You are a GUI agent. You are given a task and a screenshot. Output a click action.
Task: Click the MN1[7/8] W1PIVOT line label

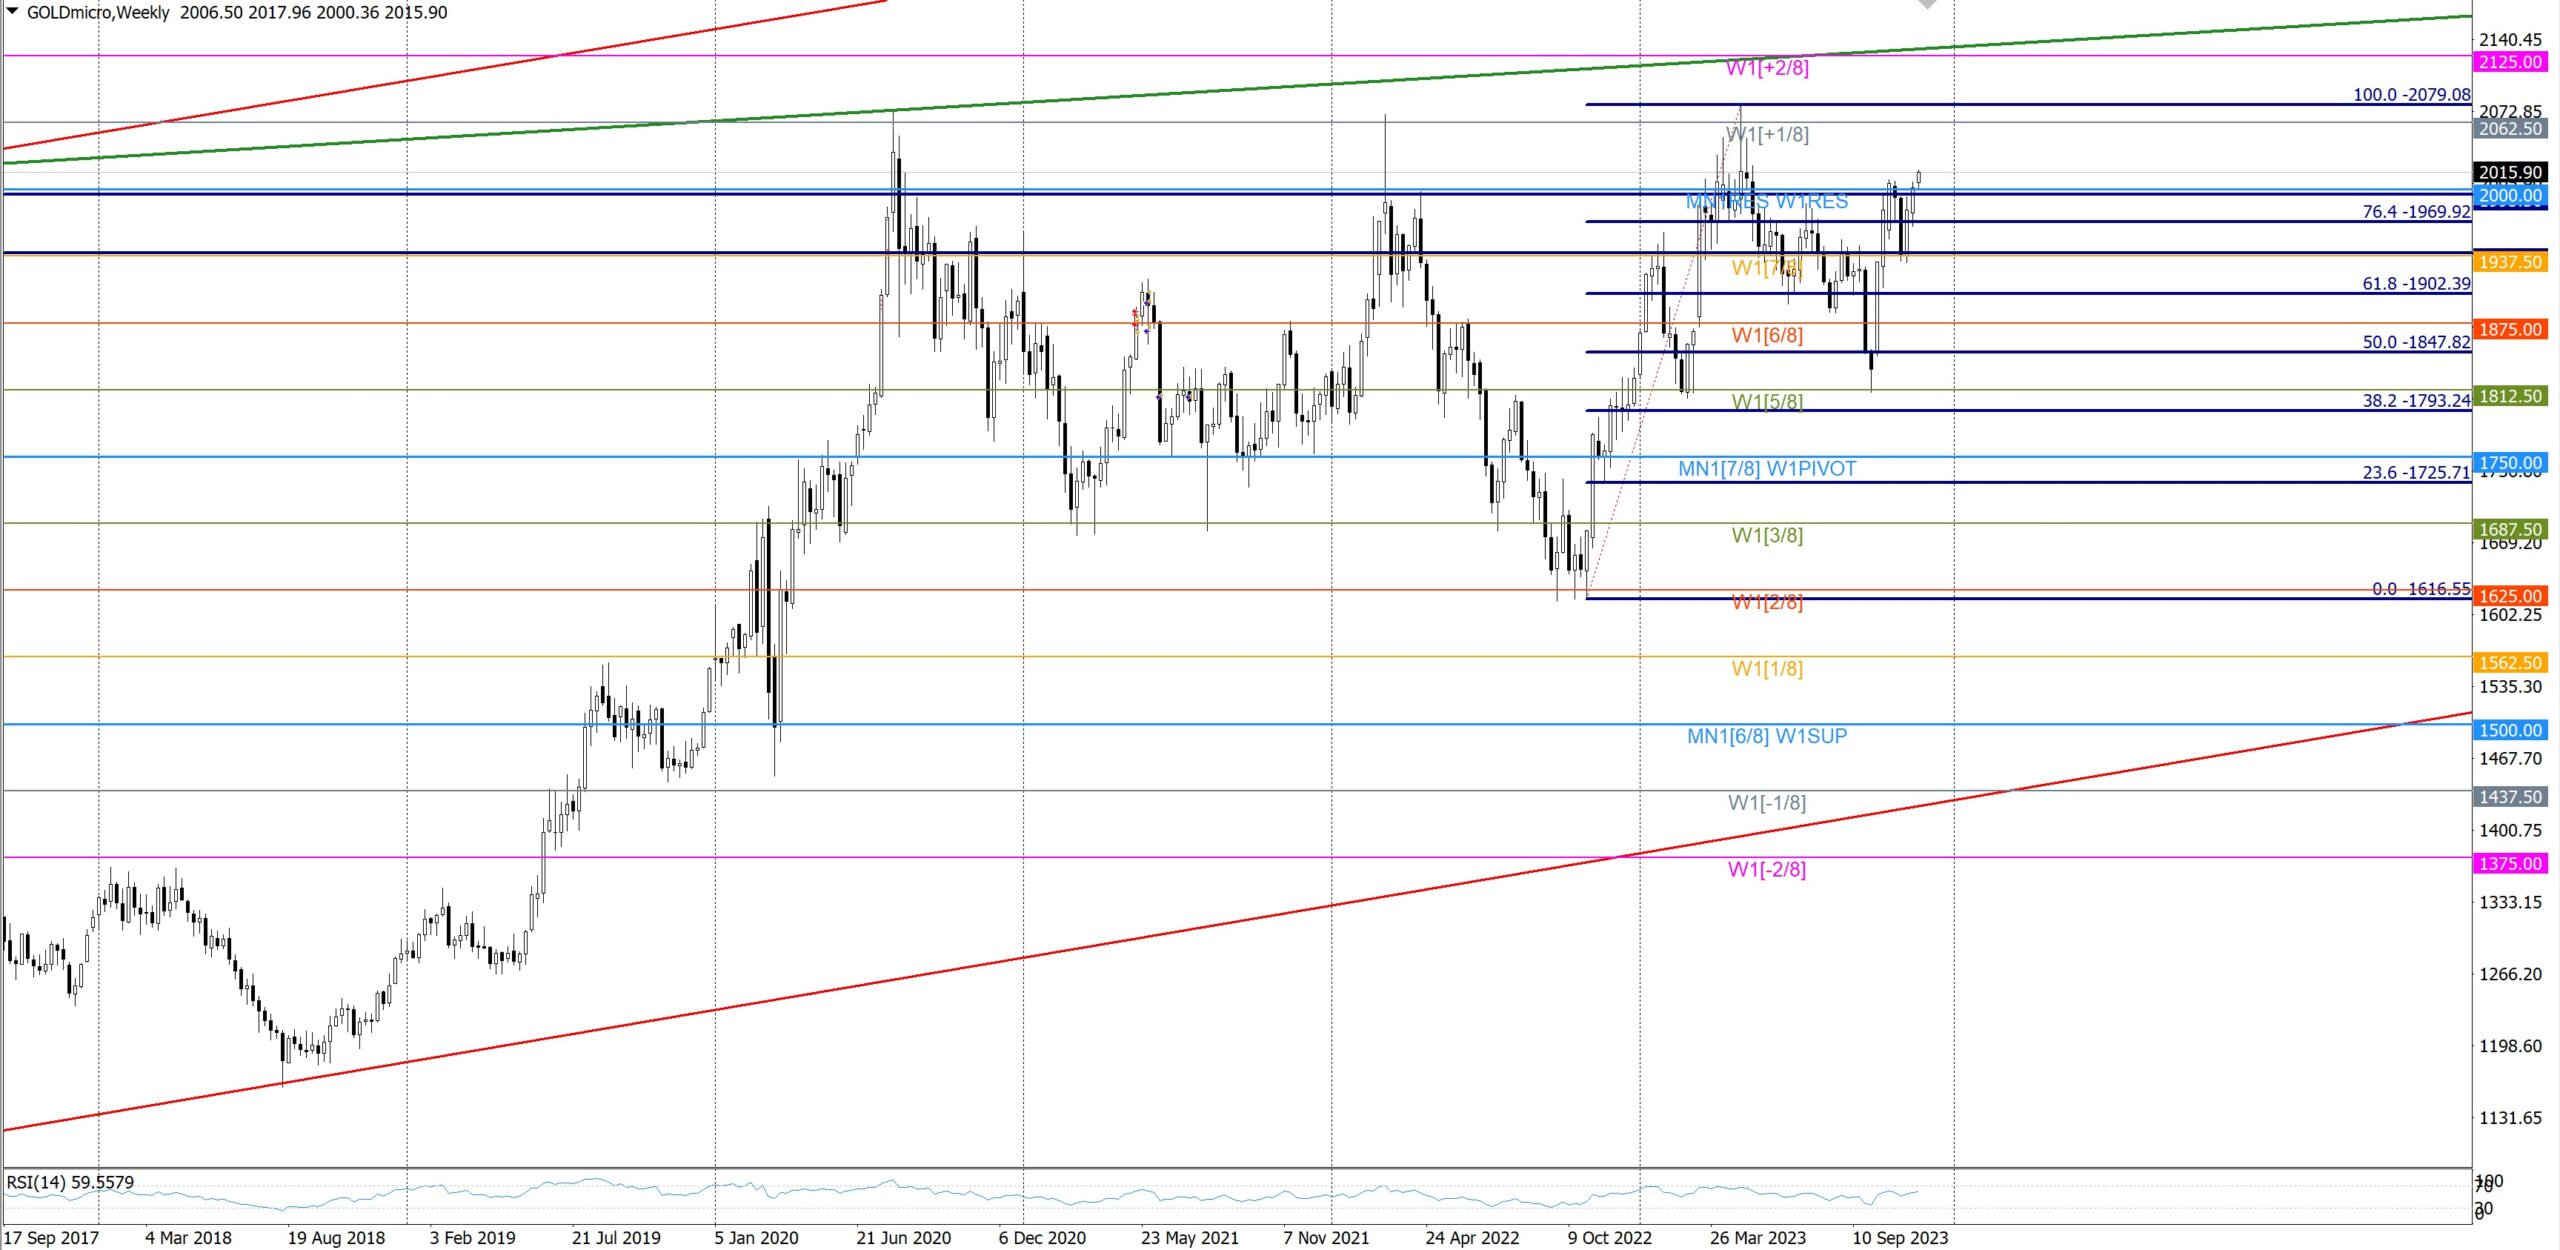[1766, 469]
